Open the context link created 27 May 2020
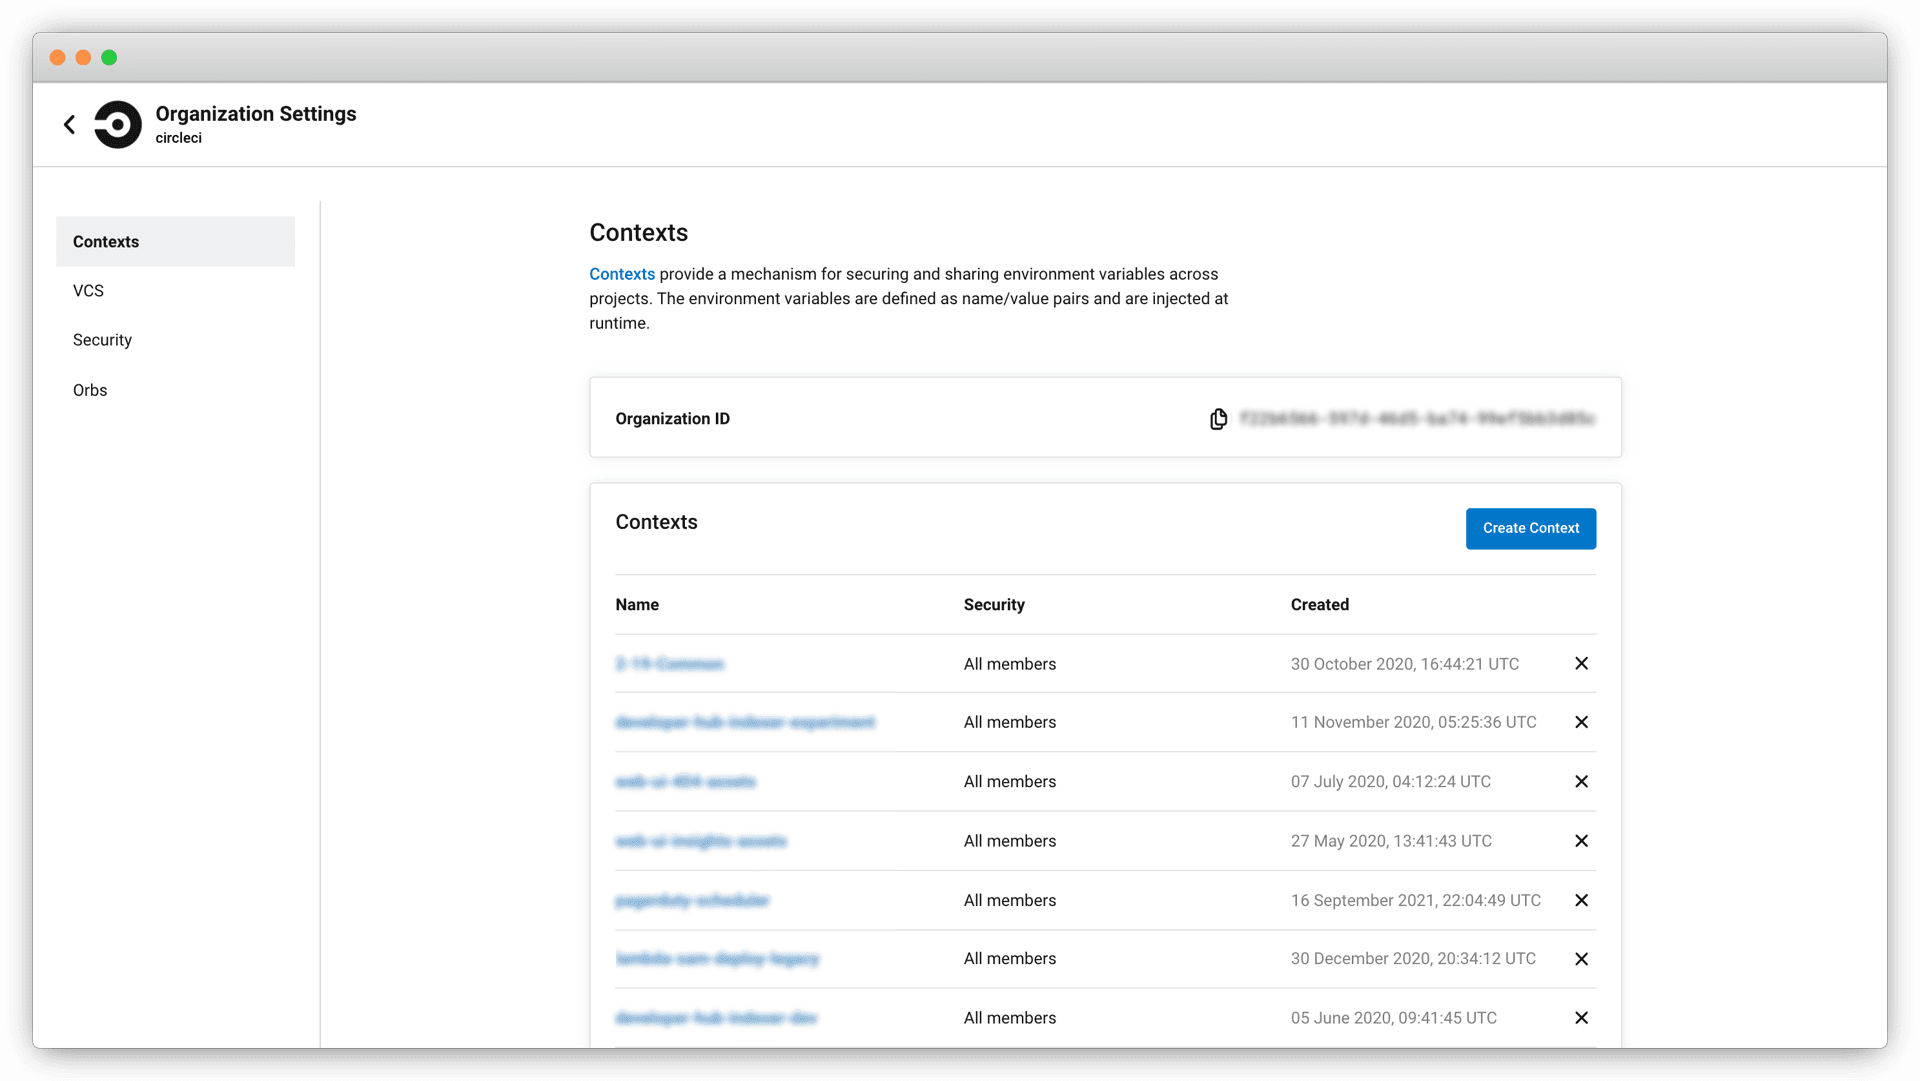 tap(701, 841)
